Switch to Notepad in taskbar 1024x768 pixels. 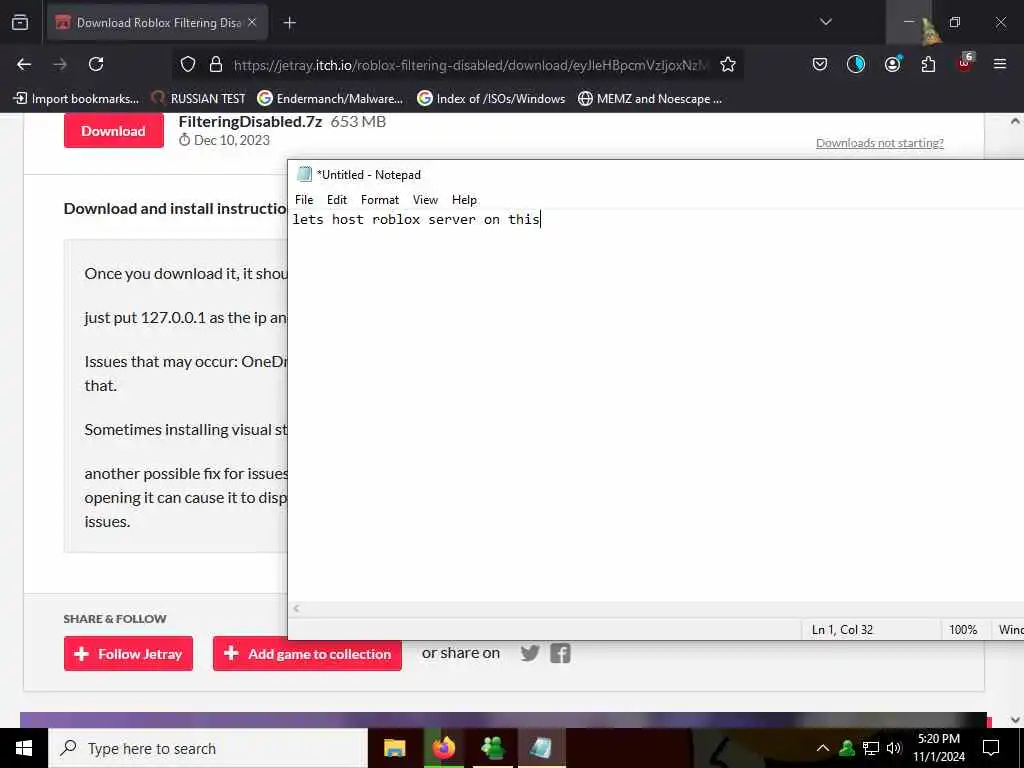pyautogui.click(x=541, y=748)
